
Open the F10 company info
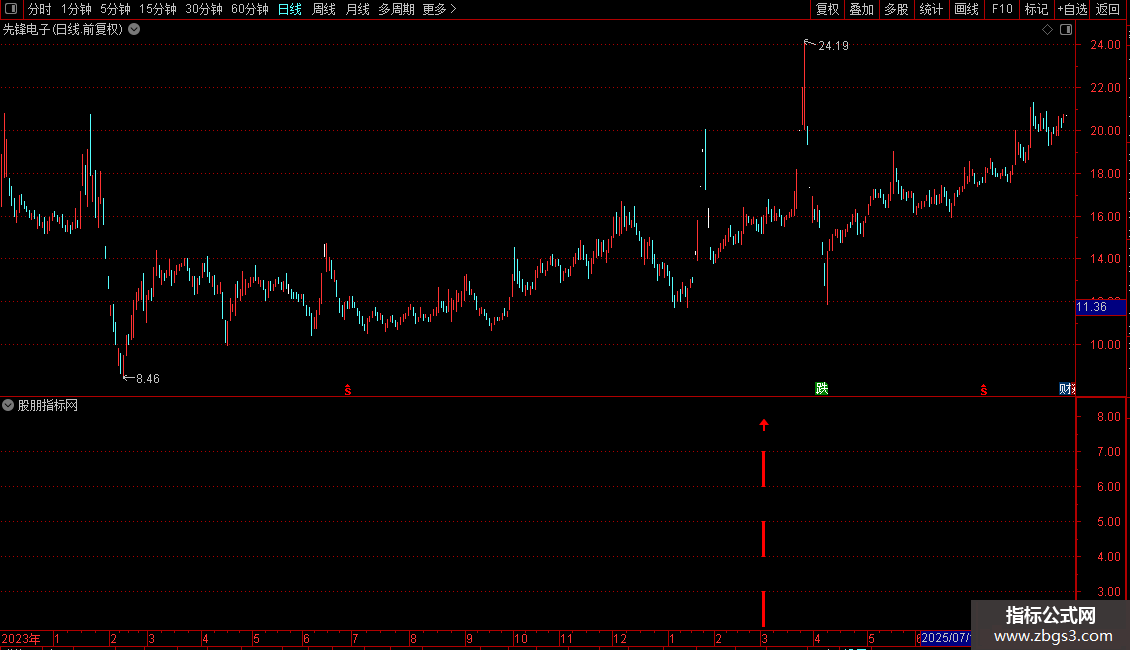(x=1002, y=9)
